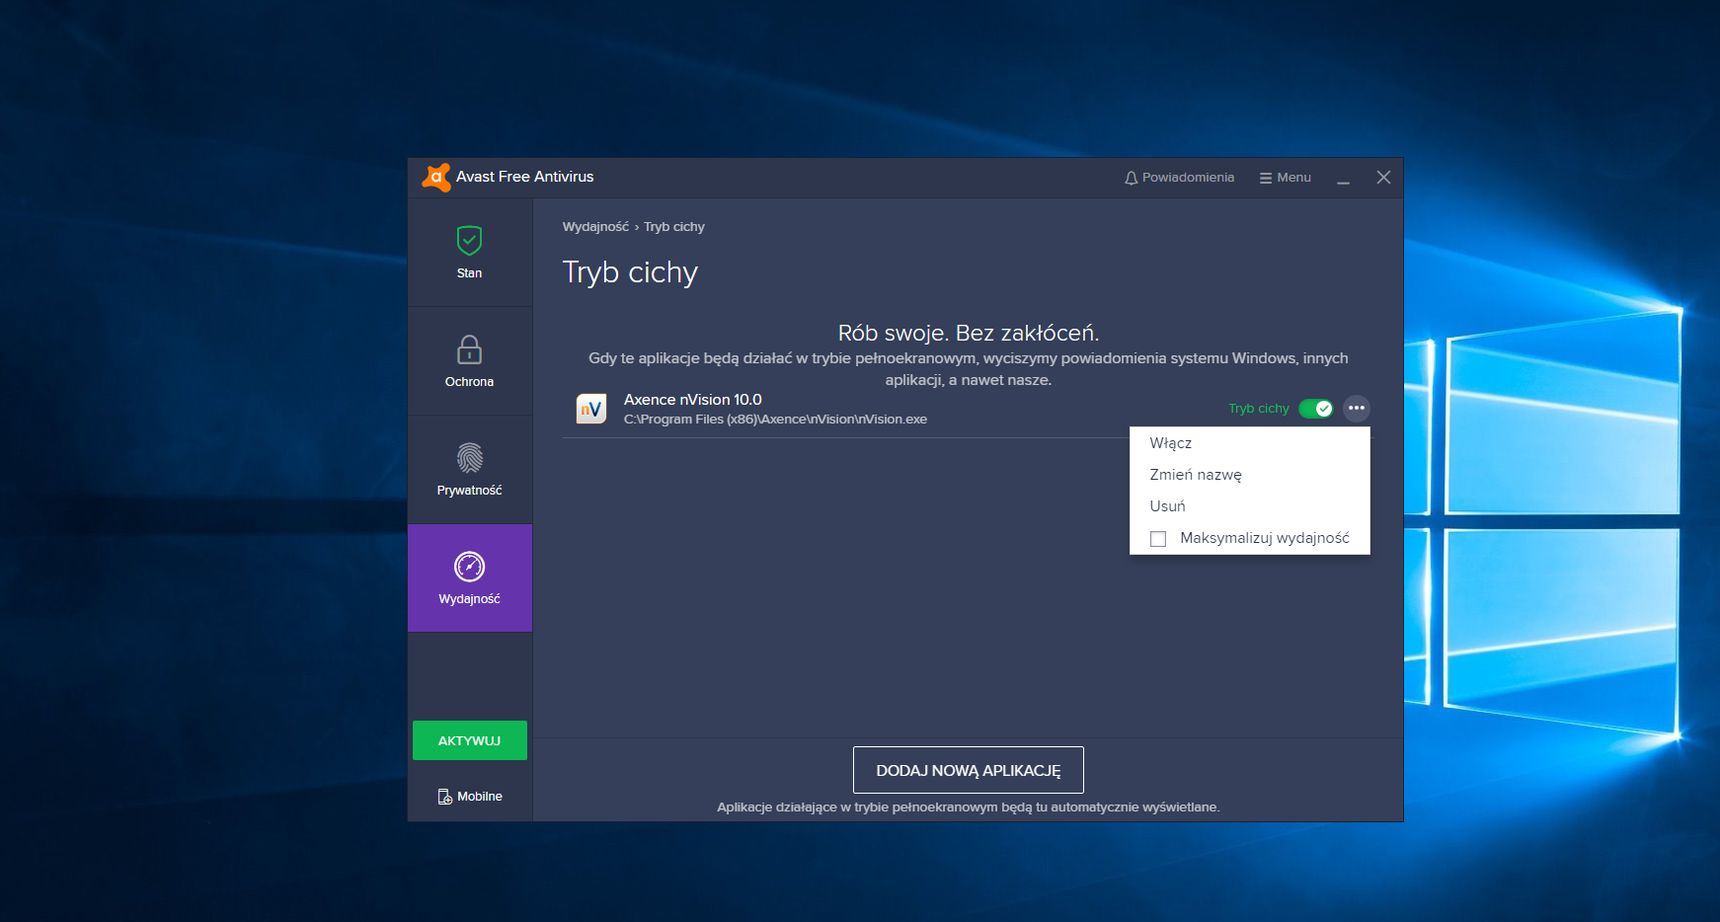Open the Mobilne link
Viewport: 1720px width, 922px height.
pos(470,796)
